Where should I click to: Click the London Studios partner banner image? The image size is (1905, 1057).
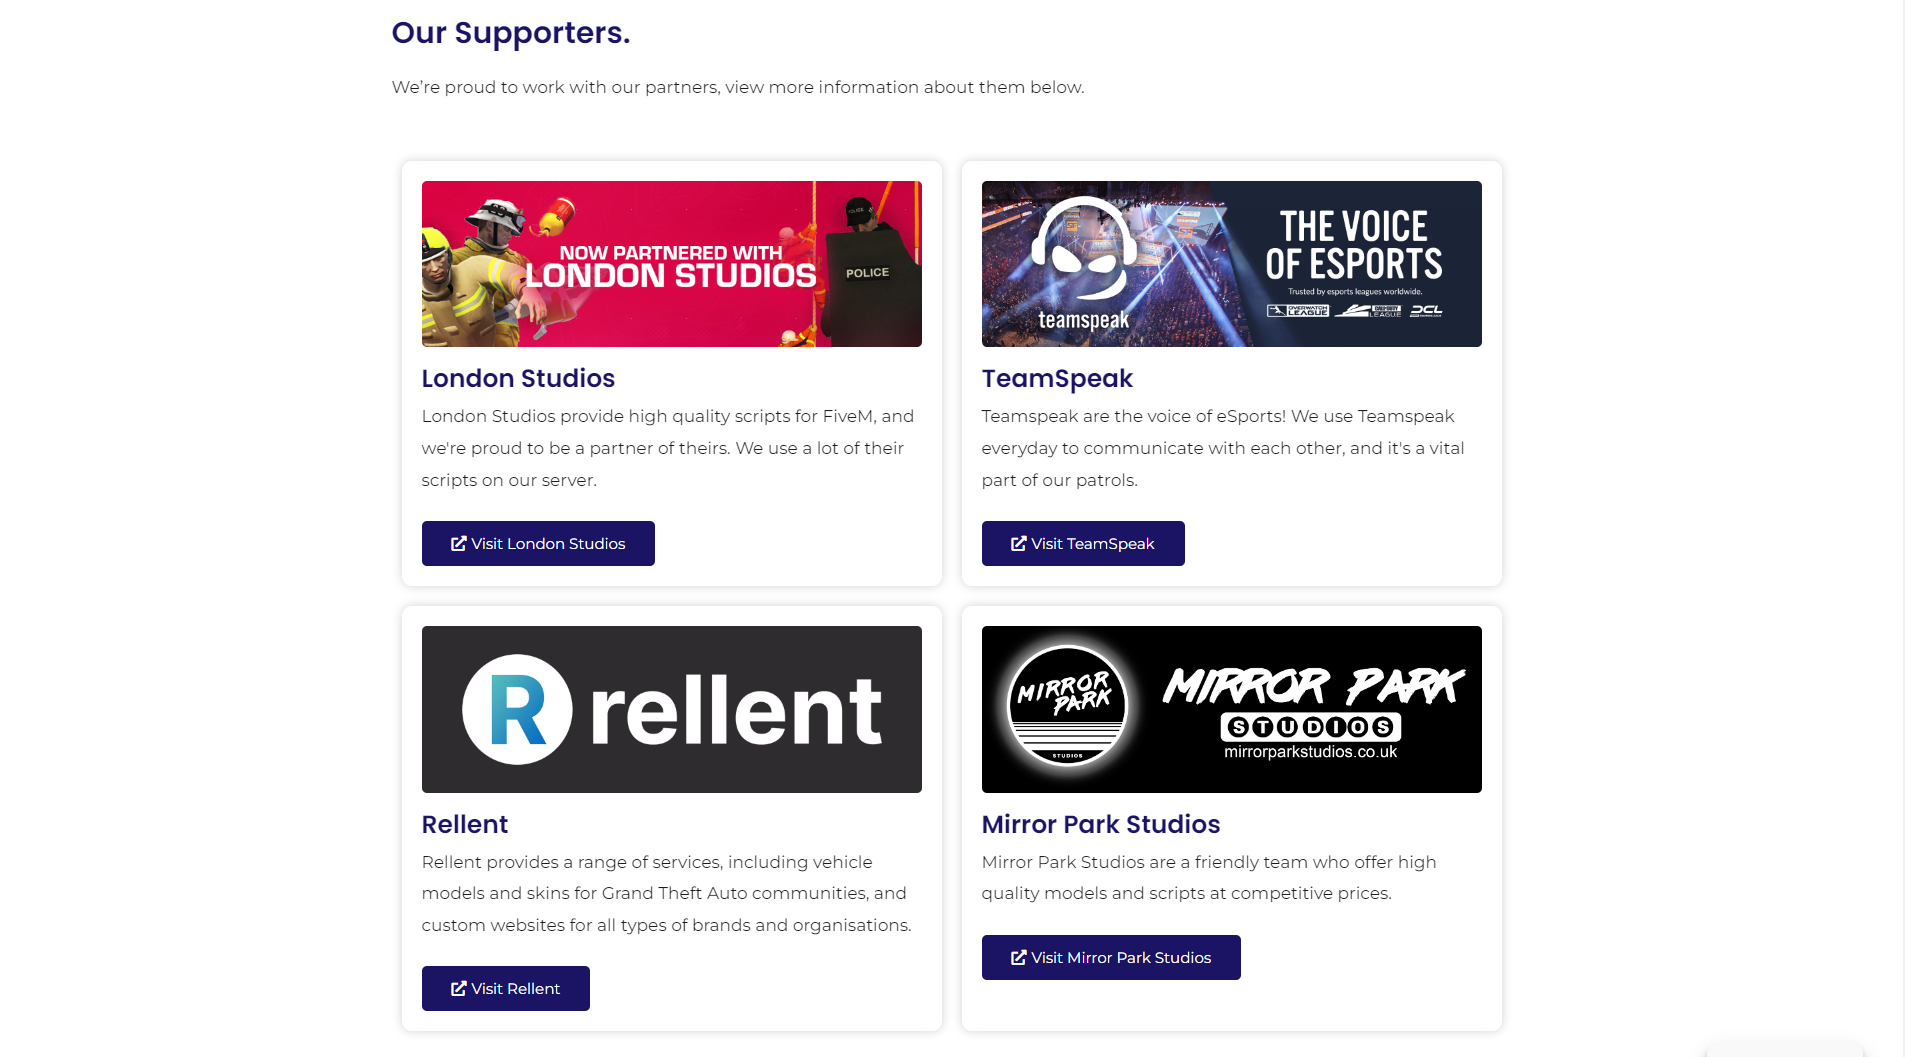671,264
